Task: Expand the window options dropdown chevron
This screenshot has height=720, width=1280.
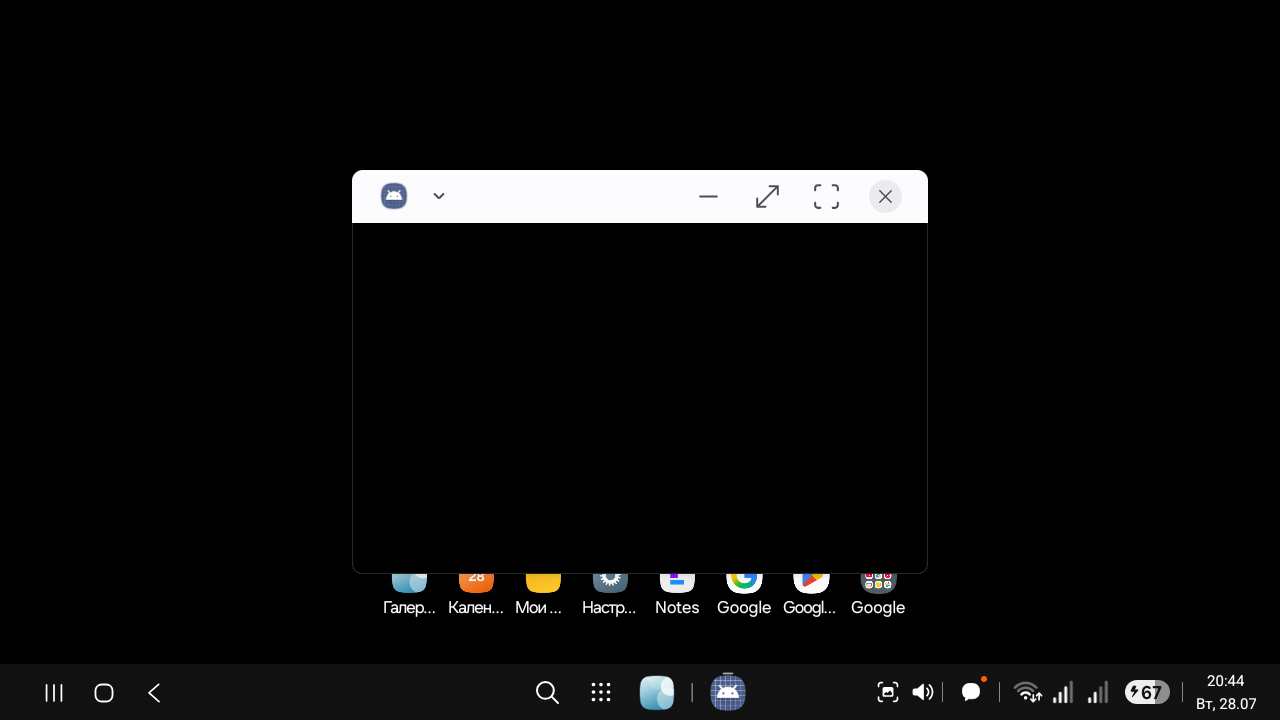Action: click(439, 196)
